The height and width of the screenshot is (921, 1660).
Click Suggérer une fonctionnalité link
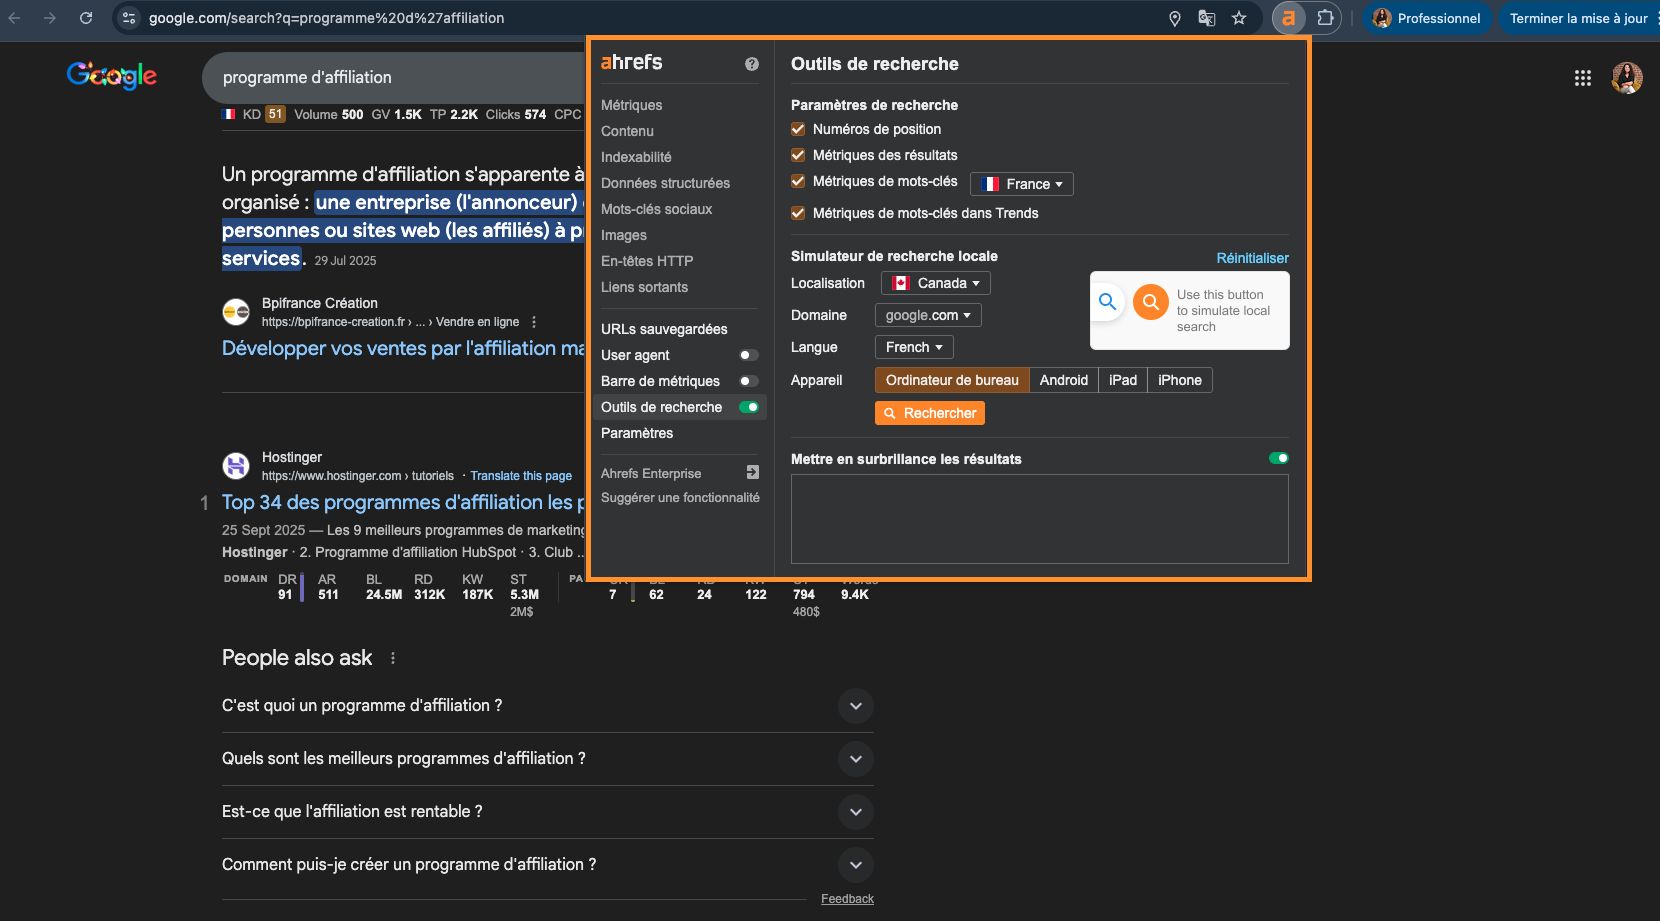(x=680, y=497)
